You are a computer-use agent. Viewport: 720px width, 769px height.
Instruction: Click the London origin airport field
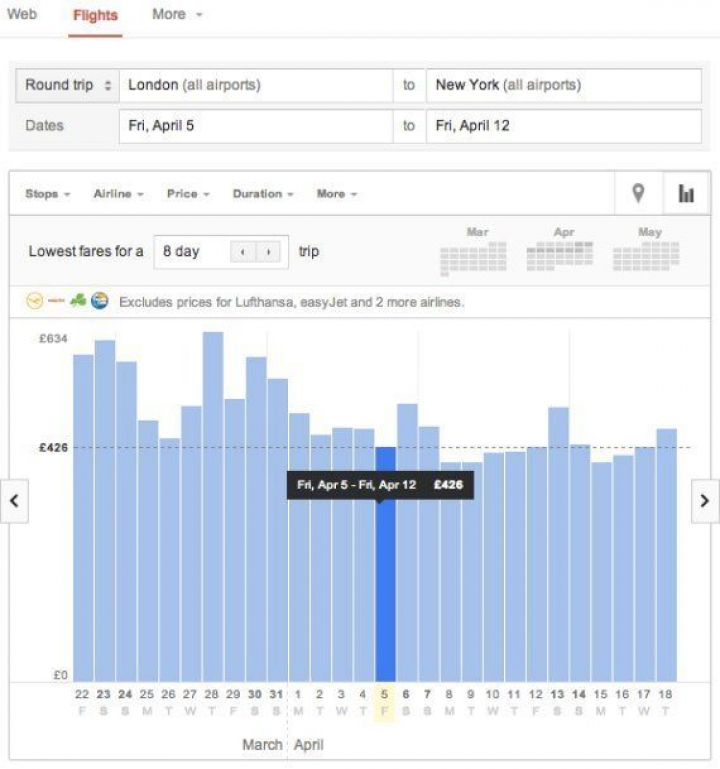255,85
